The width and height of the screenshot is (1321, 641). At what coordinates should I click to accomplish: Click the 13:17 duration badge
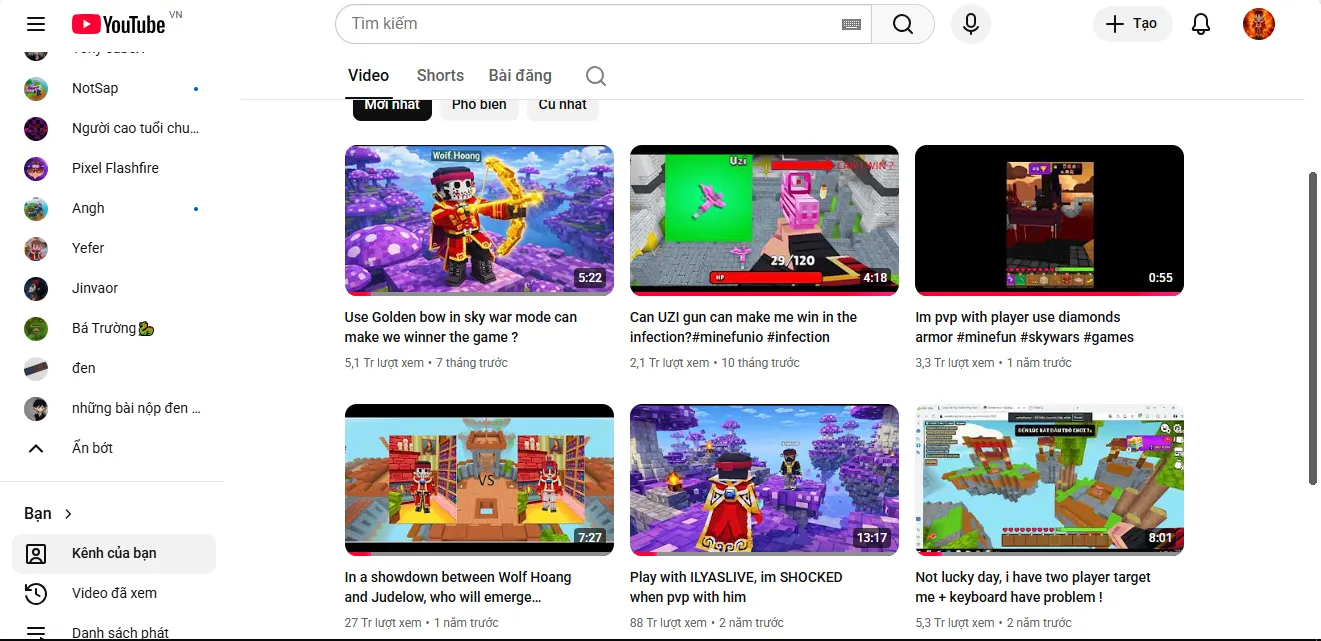(x=872, y=538)
